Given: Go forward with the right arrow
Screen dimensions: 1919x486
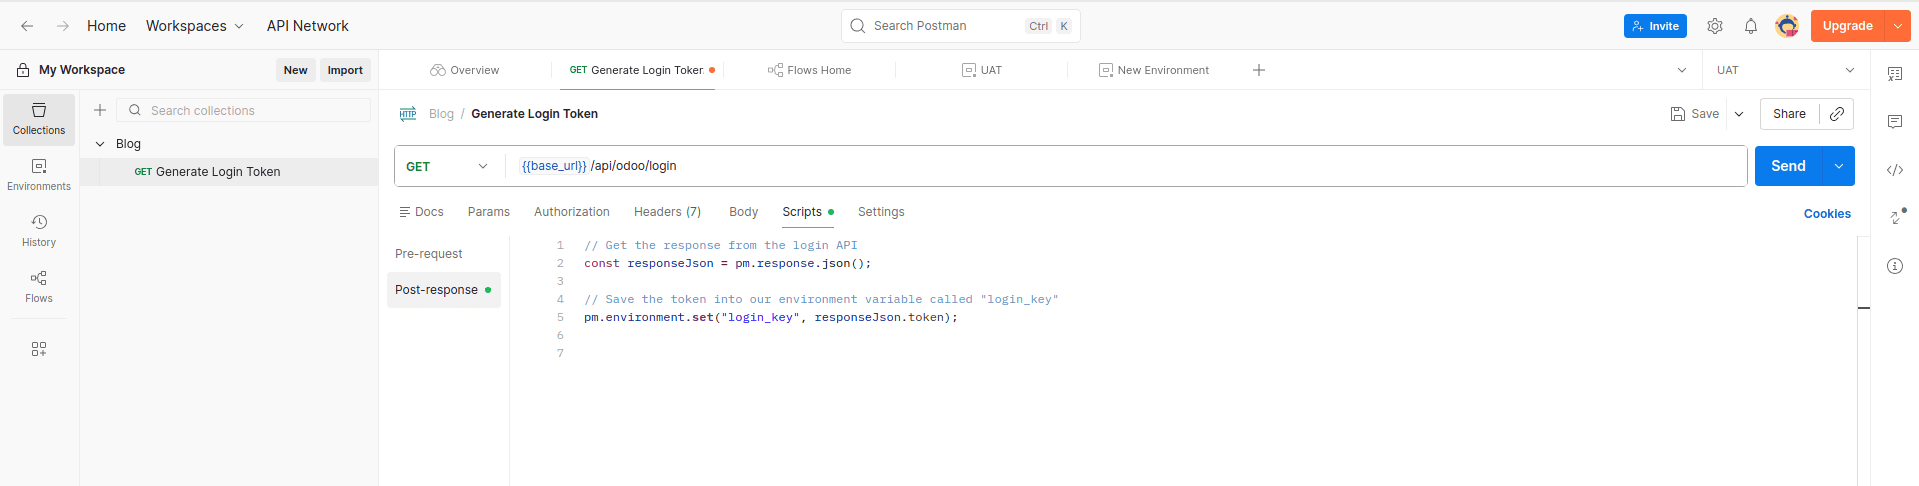Looking at the screenshot, I should 63,26.
